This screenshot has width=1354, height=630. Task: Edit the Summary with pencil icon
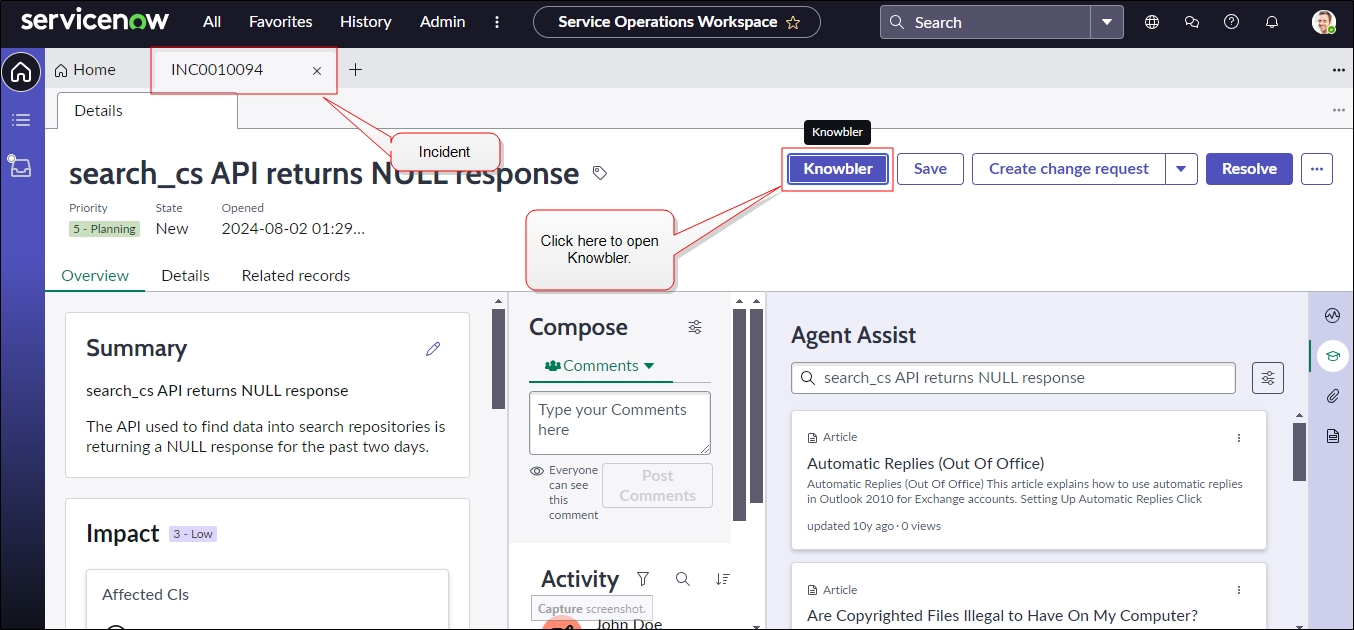(x=433, y=349)
